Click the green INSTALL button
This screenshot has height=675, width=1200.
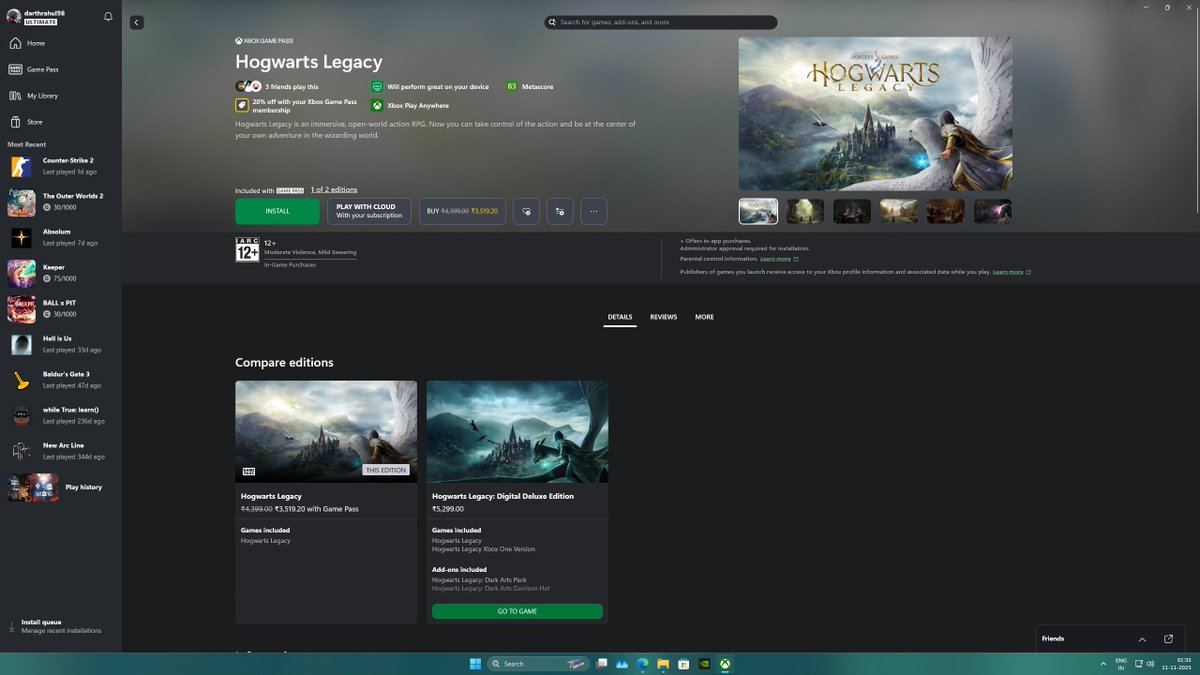[x=277, y=211]
